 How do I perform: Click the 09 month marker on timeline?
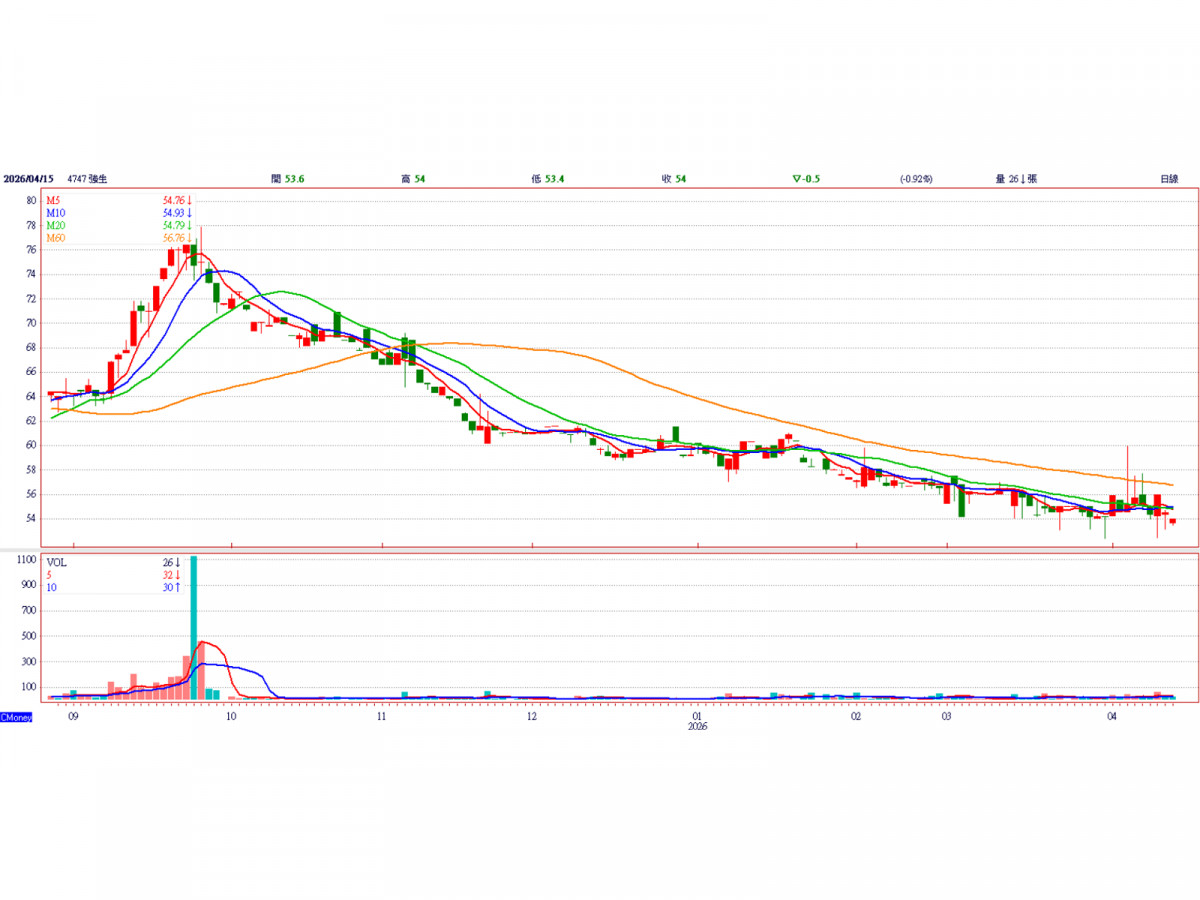(73, 717)
